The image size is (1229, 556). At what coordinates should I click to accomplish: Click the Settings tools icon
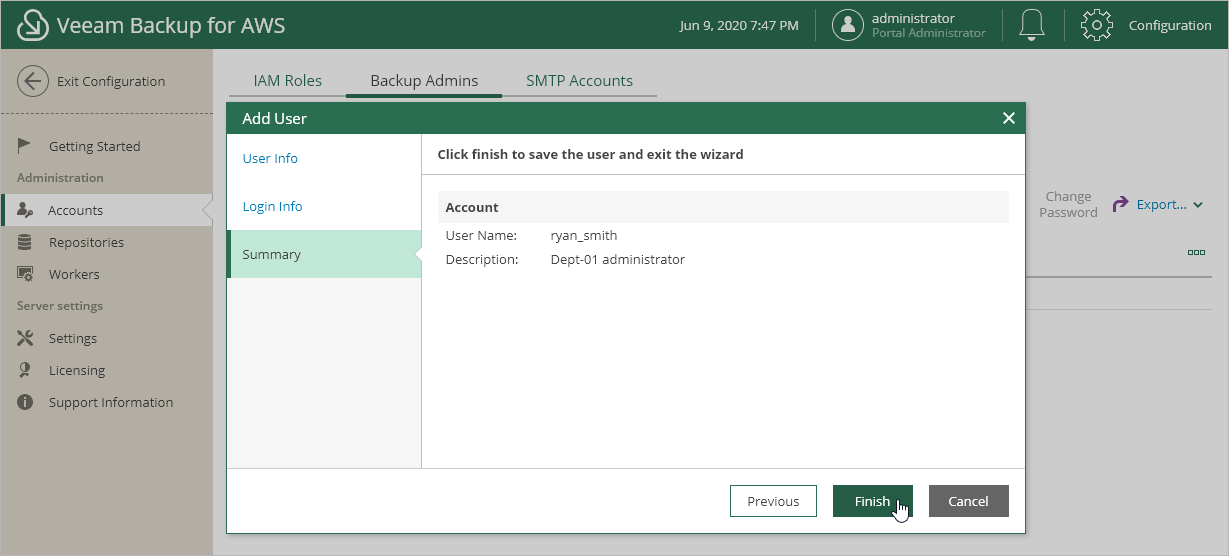point(26,338)
